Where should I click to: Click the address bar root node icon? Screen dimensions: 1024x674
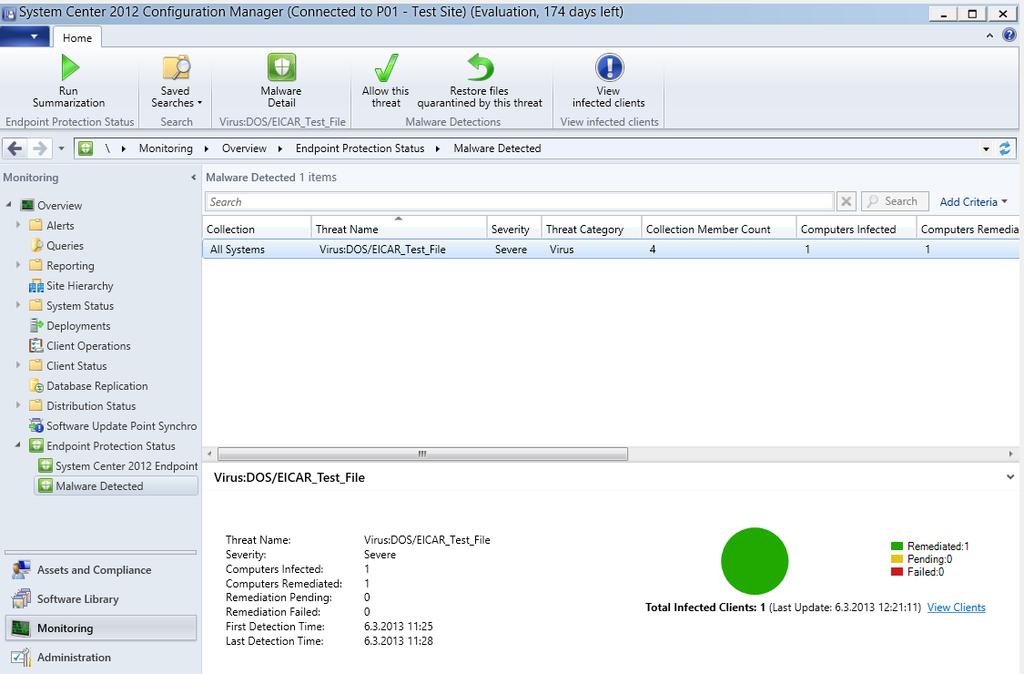86,148
